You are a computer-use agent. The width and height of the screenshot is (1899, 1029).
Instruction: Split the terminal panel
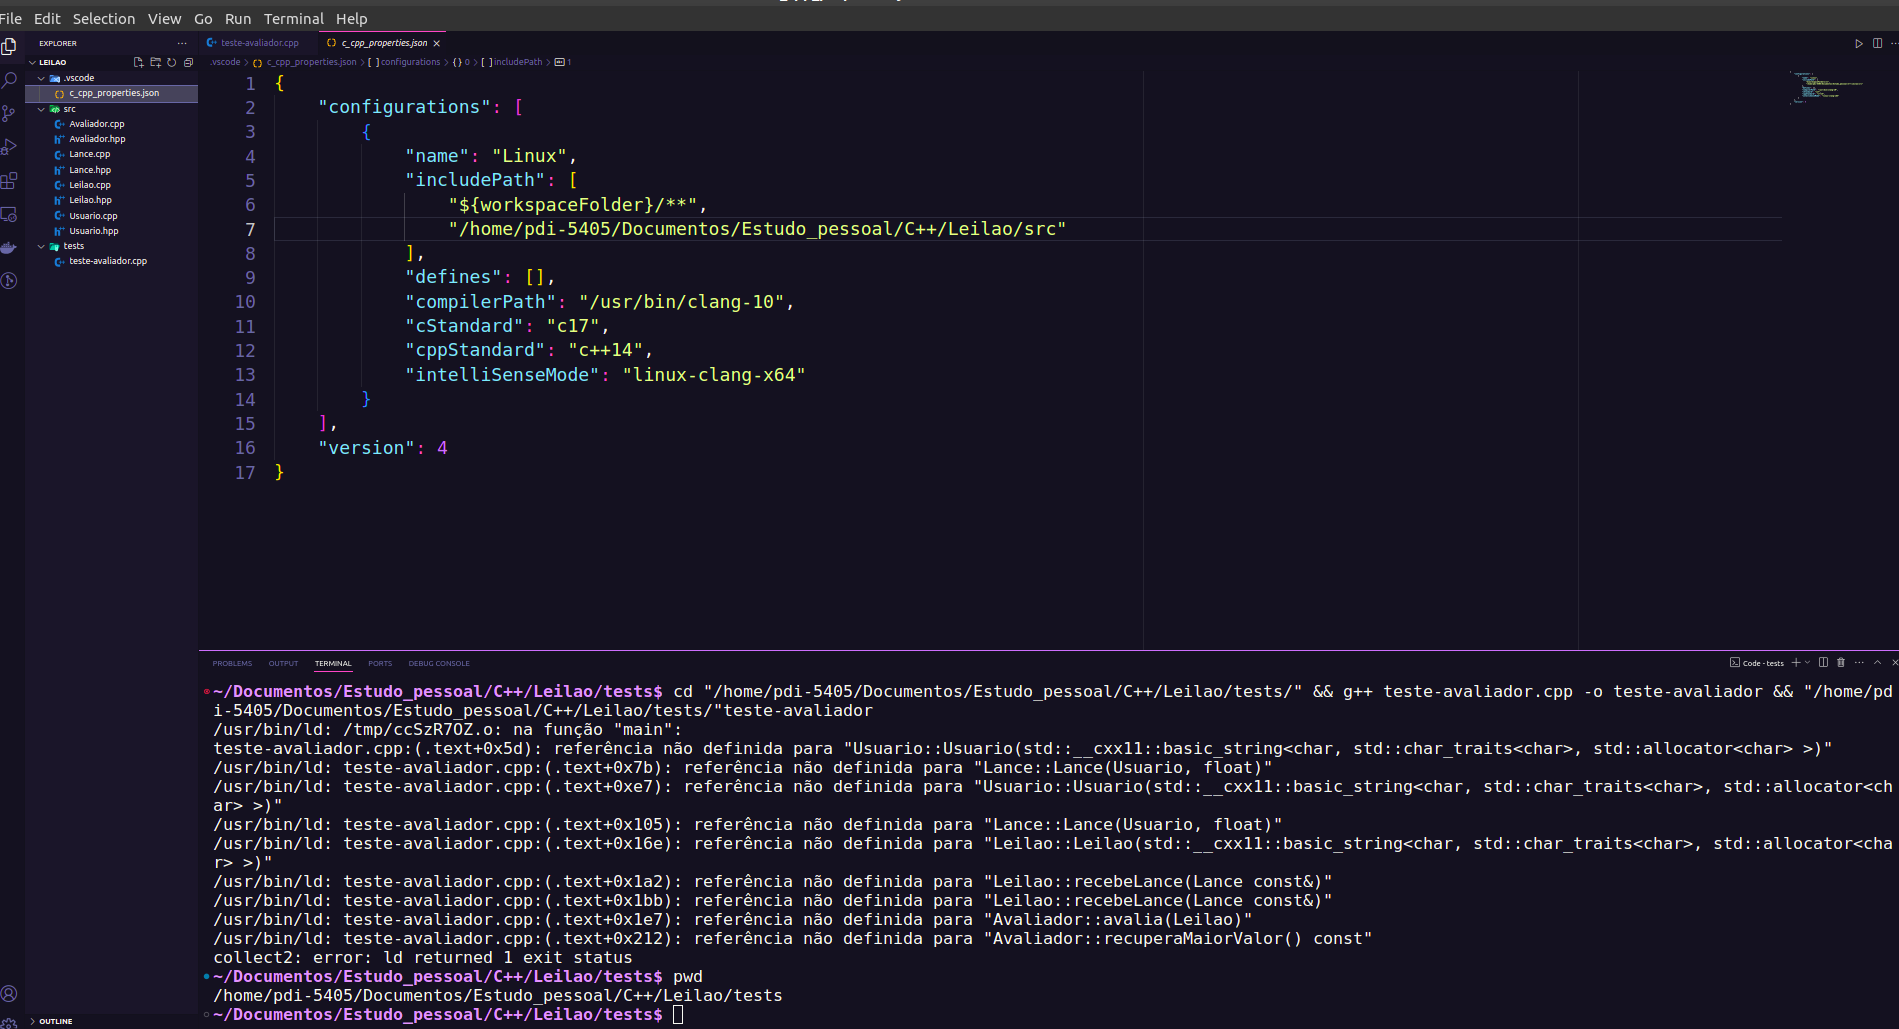[1823, 662]
